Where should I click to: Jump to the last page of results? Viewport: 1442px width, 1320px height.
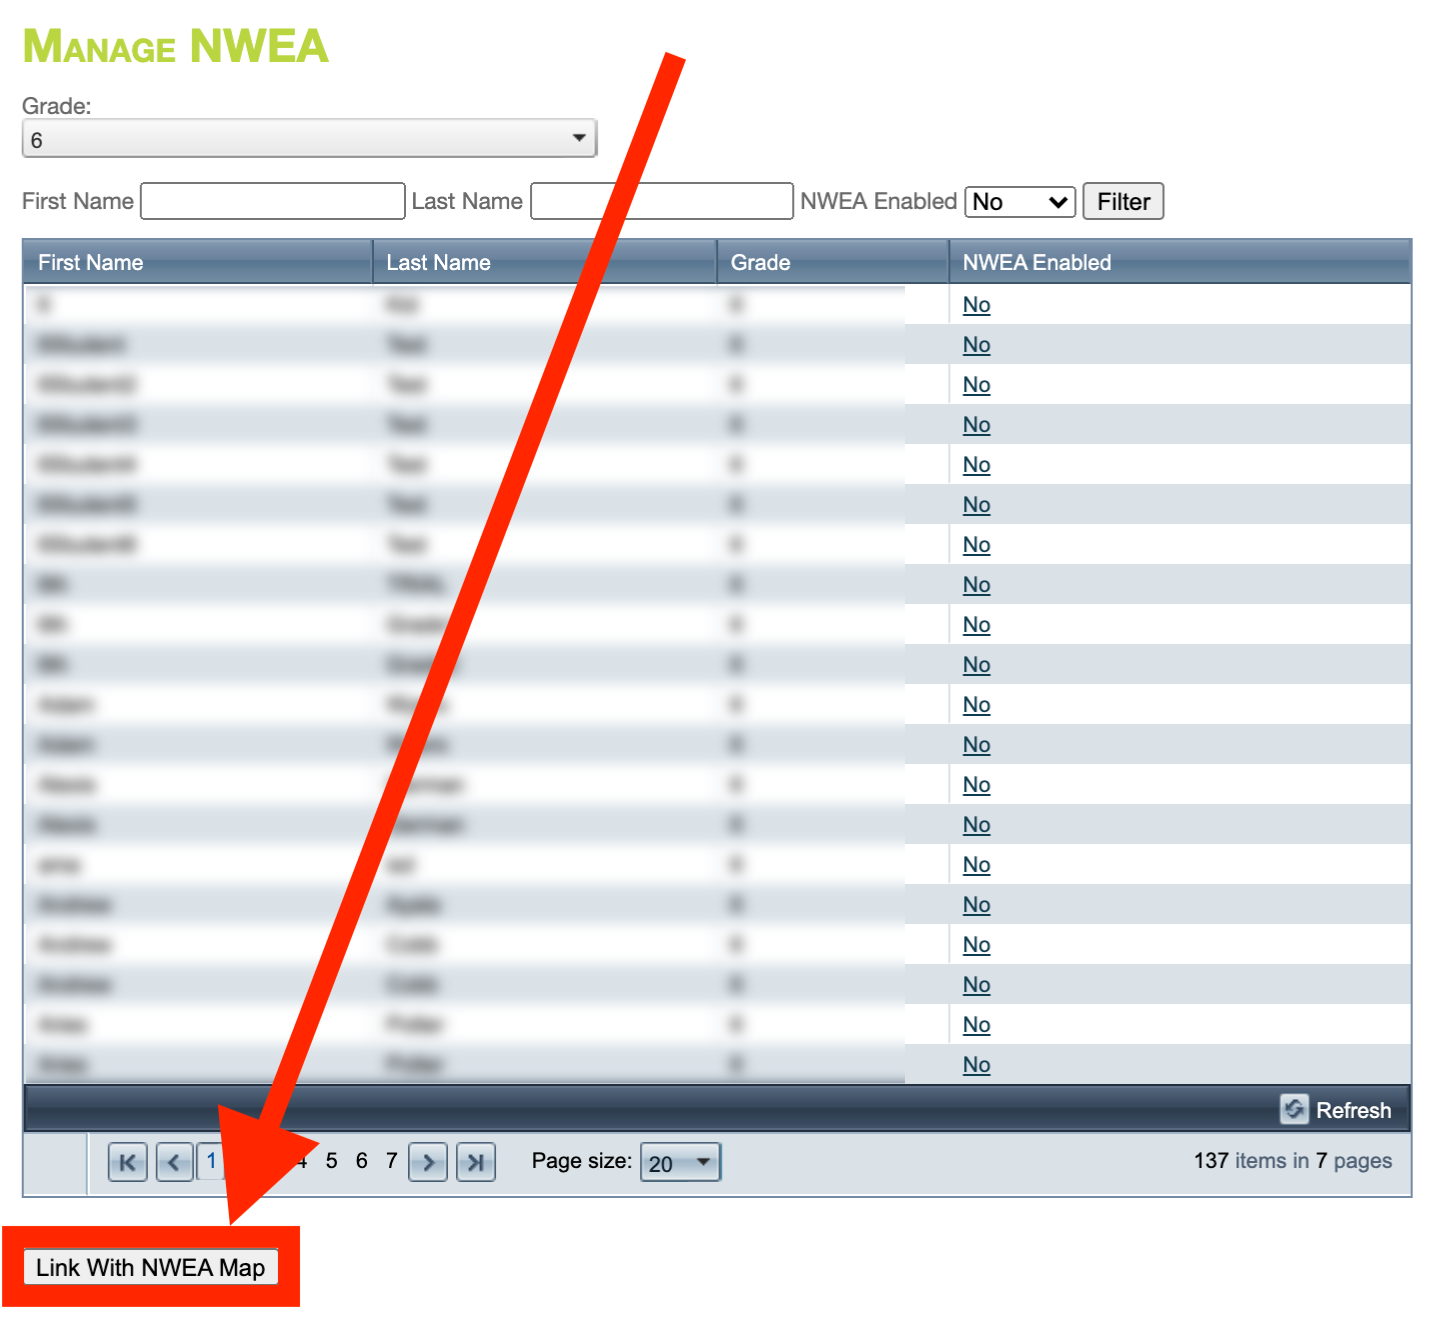(476, 1162)
